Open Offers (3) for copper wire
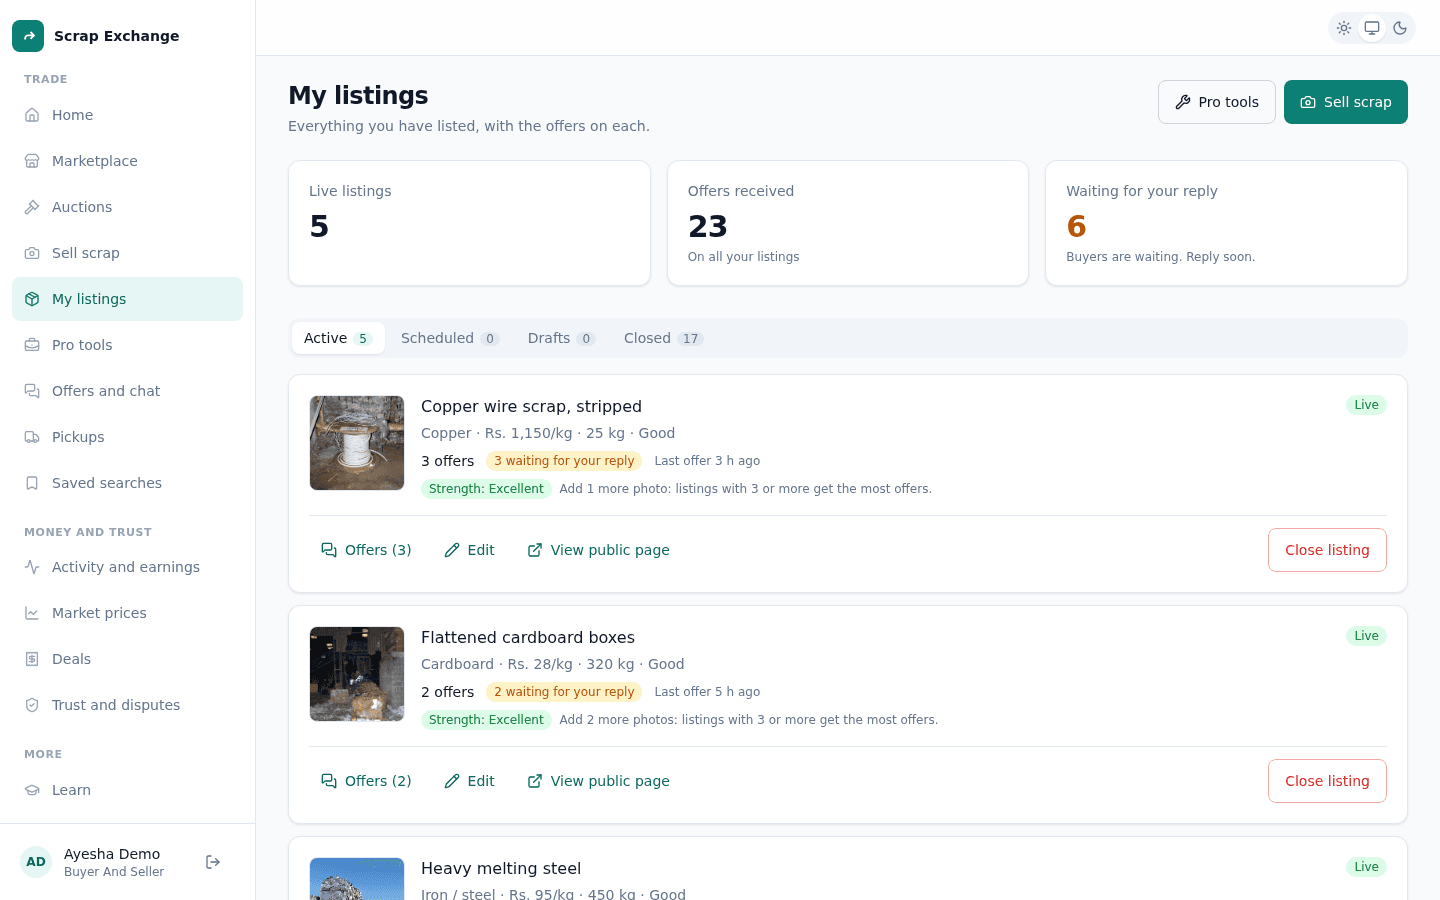Image resolution: width=1440 pixels, height=900 pixels. (366, 550)
